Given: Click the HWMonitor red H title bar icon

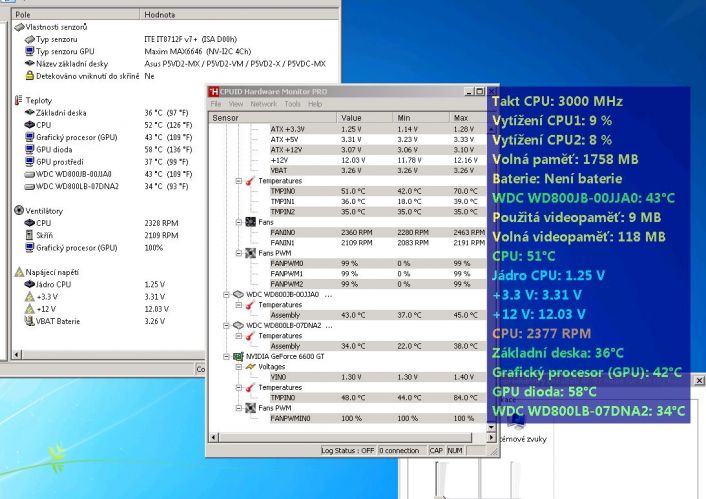Looking at the screenshot, I should tap(213, 91).
